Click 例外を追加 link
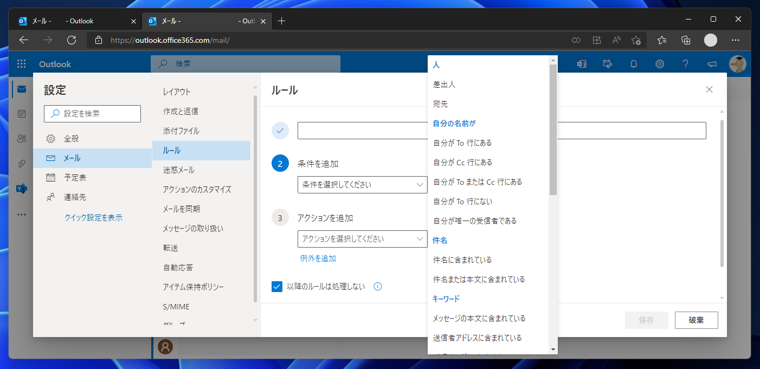 (x=318, y=258)
